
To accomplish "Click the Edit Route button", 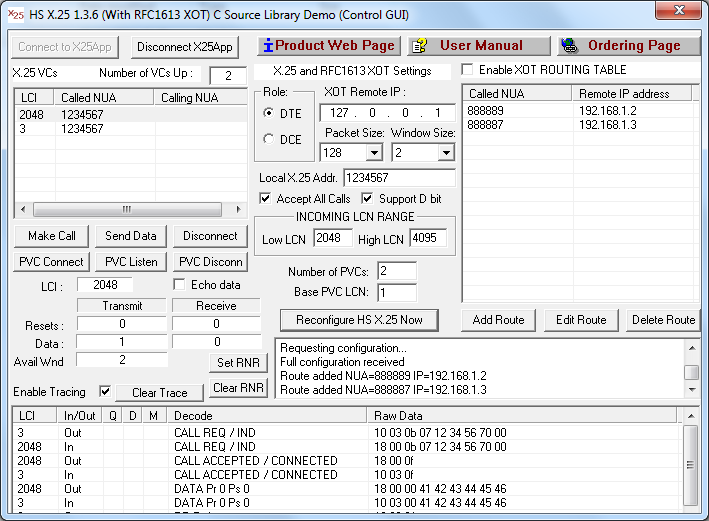I will pyautogui.click(x=581, y=320).
